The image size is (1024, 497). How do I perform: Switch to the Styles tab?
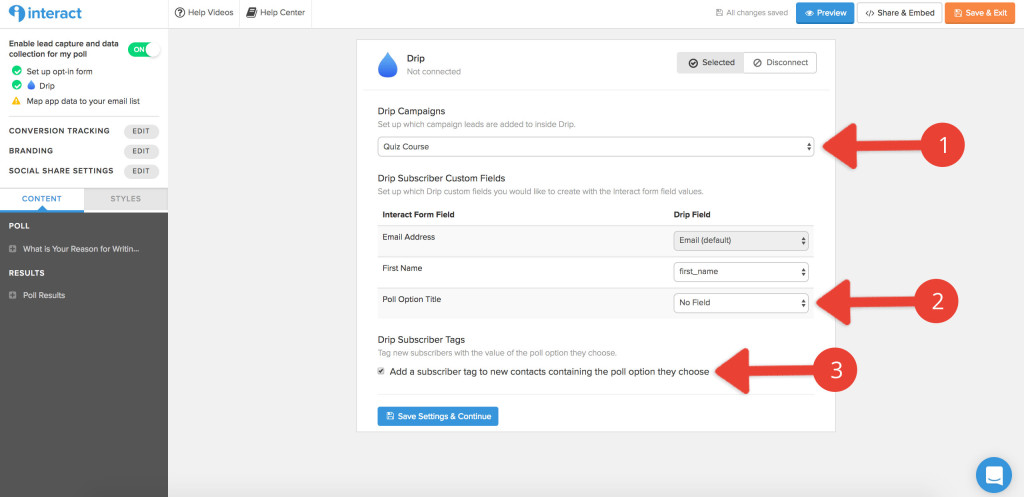[125, 199]
